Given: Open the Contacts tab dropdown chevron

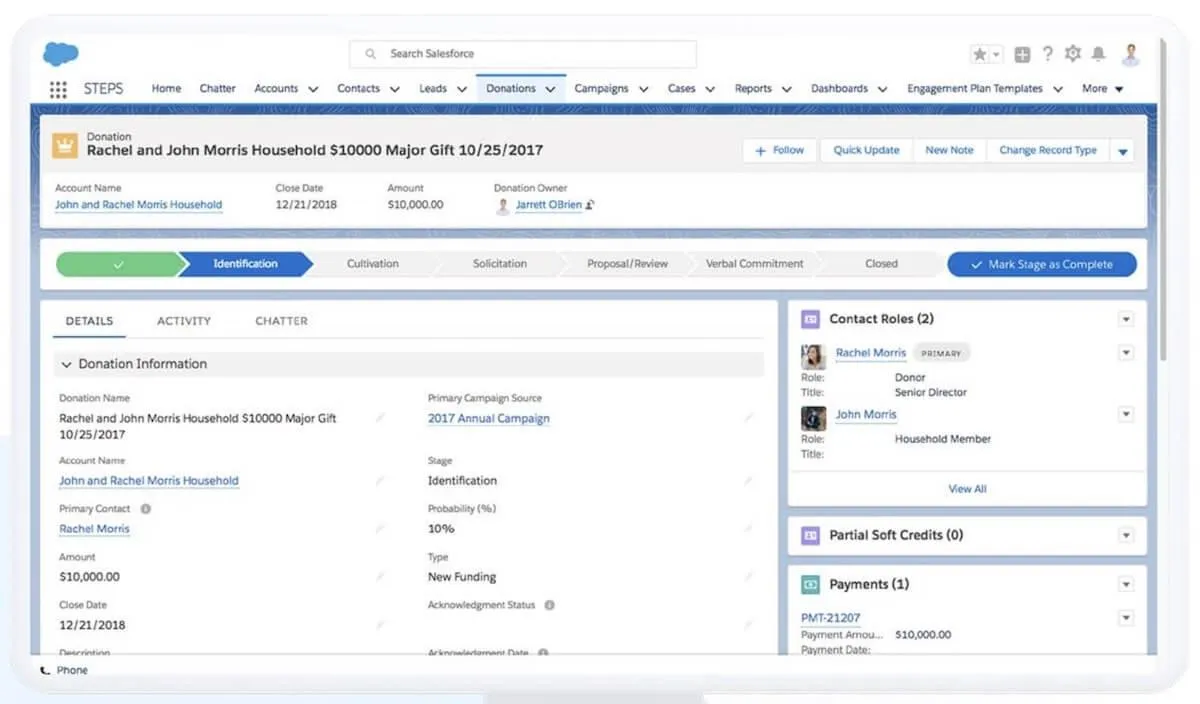Looking at the screenshot, I should [394, 89].
